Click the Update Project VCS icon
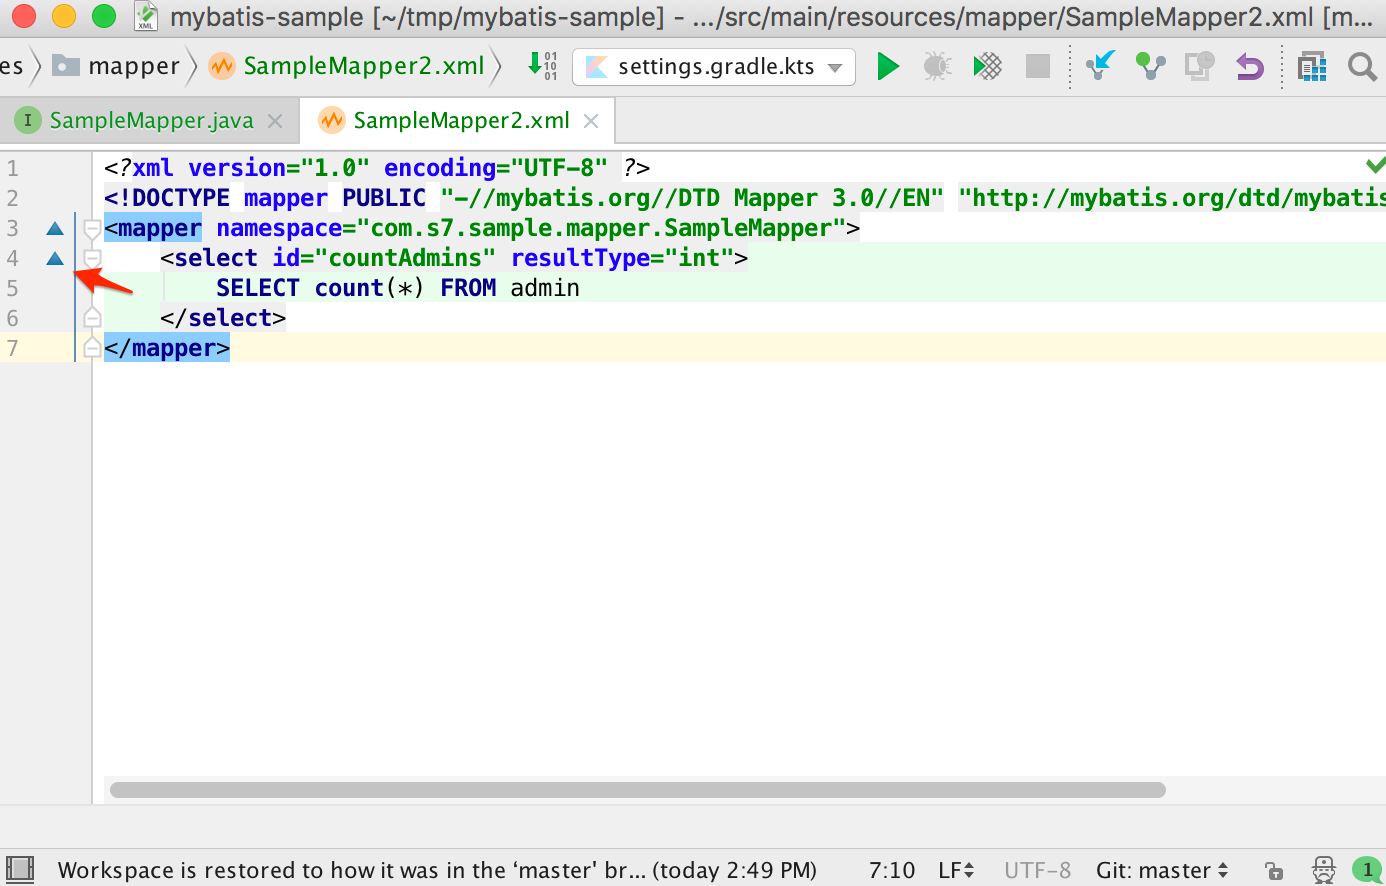 (1100, 67)
